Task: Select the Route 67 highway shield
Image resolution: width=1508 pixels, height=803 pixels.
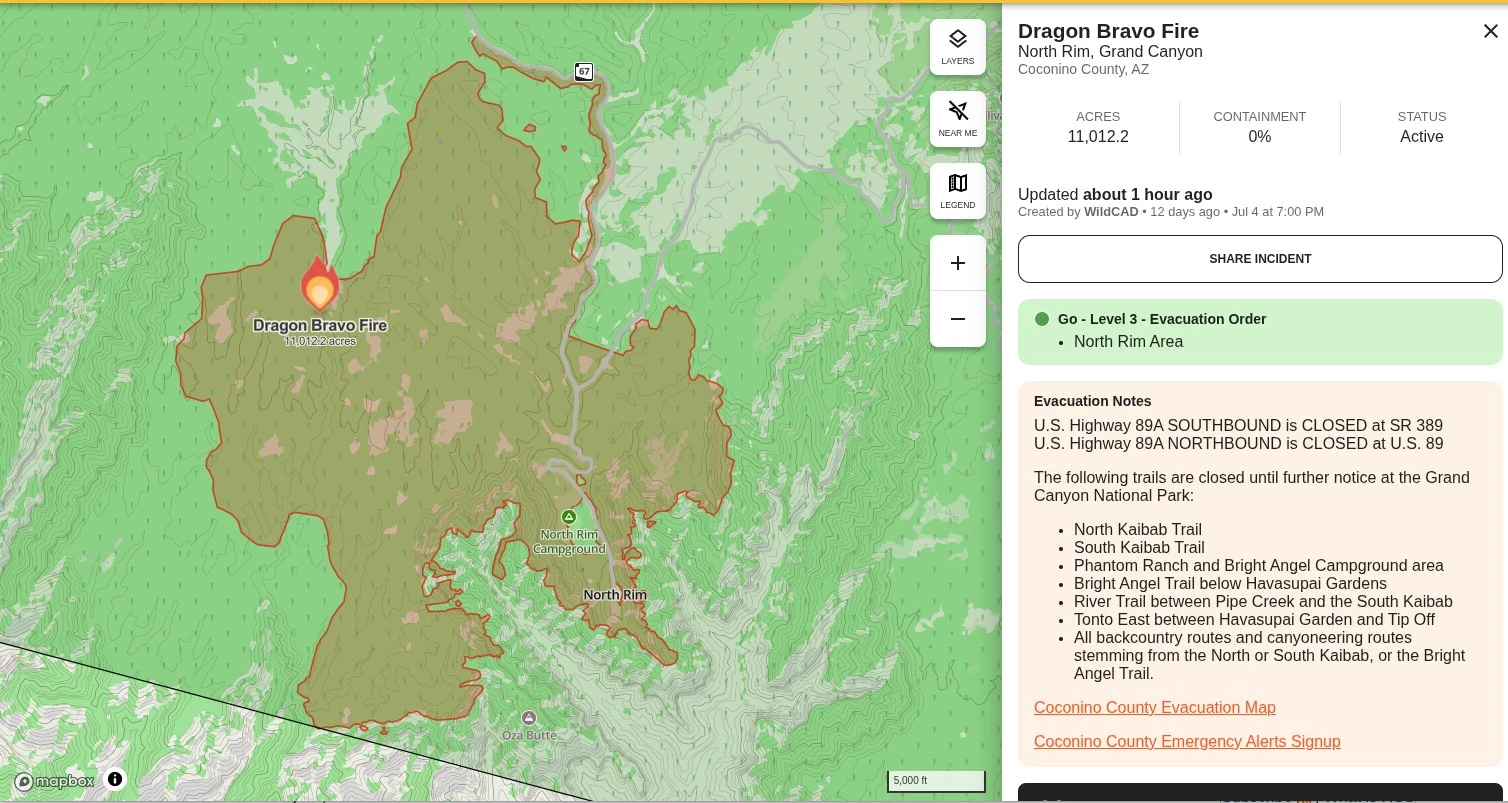Action: coord(584,71)
